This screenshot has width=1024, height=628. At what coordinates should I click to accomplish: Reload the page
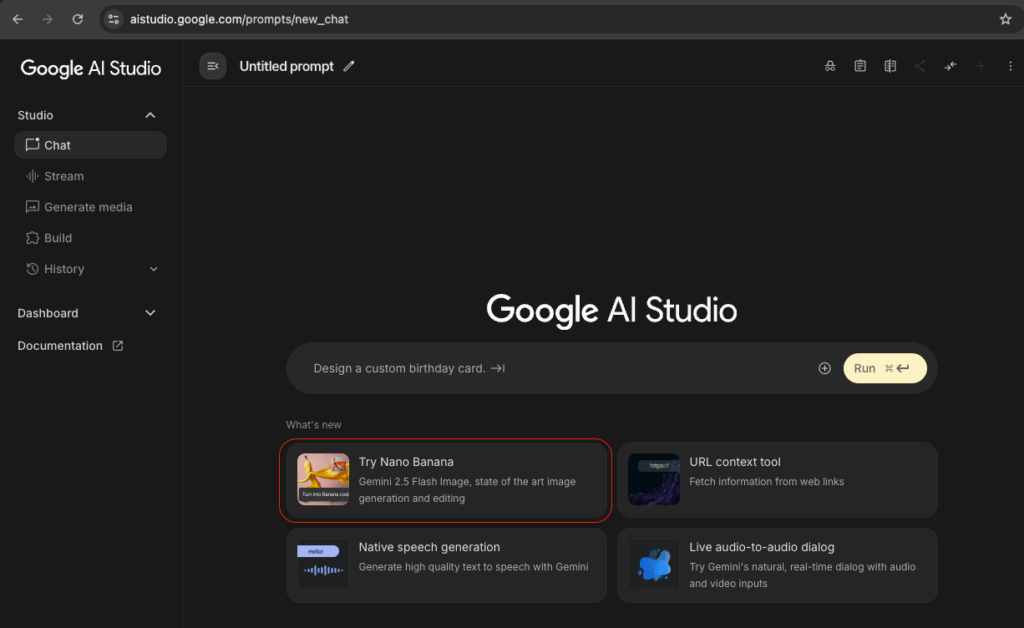point(77,19)
